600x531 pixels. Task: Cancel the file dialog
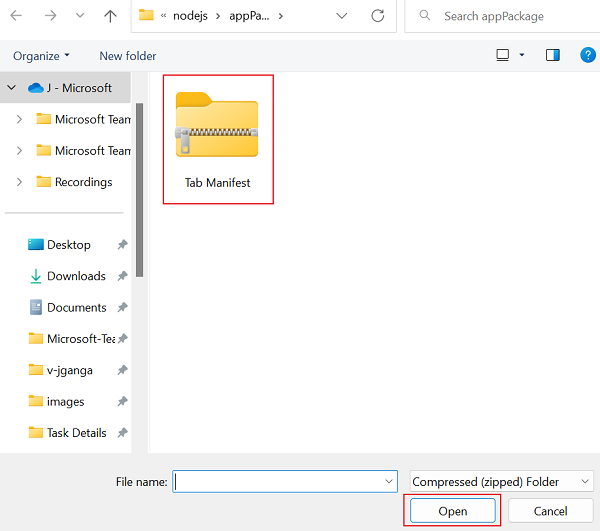point(550,511)
